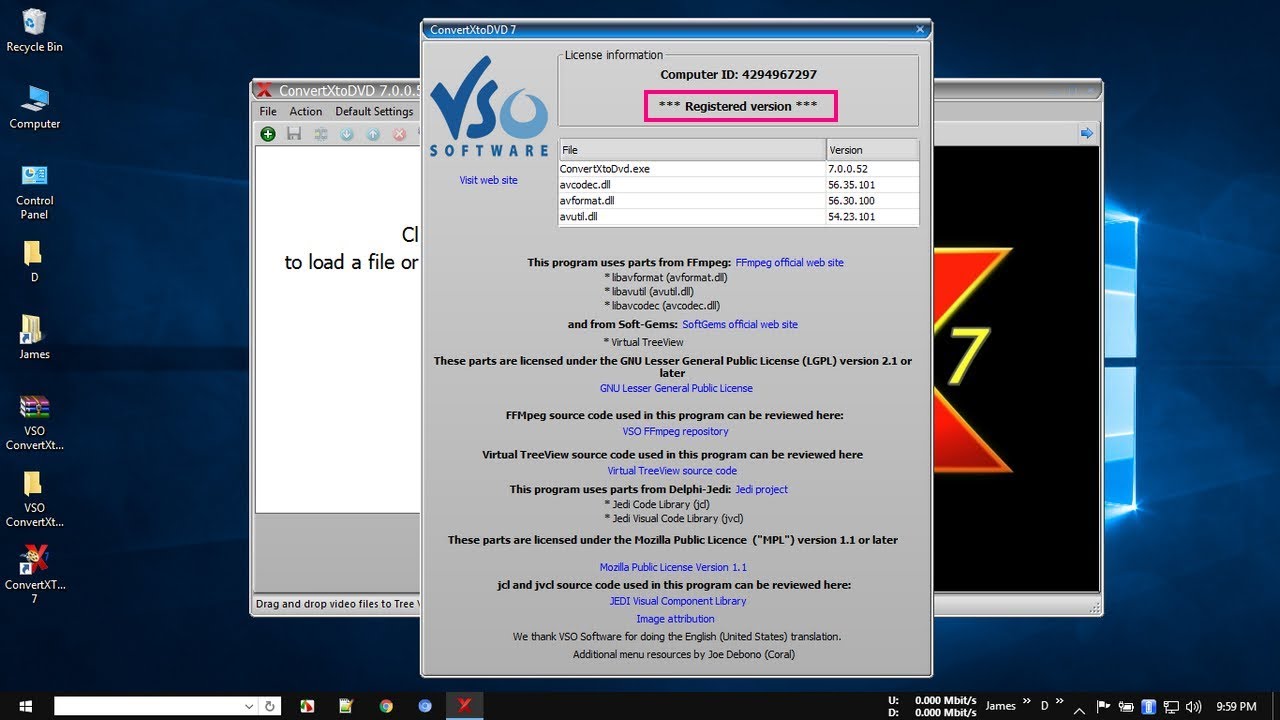Click the volume speaker tray icon
The height and width of the screenshot is (720, 1280).
(1194, 706)
